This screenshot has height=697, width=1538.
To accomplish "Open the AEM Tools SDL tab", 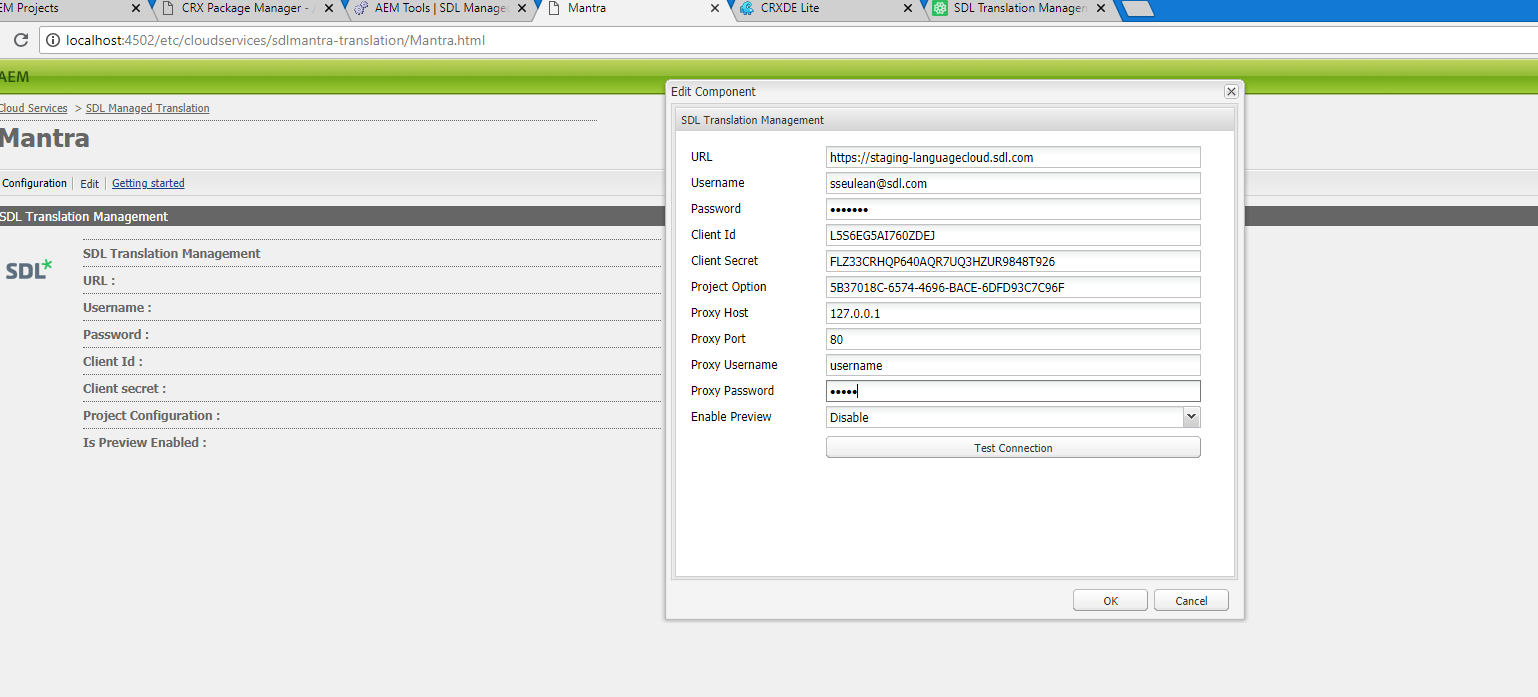I will (x=440, y=8).
